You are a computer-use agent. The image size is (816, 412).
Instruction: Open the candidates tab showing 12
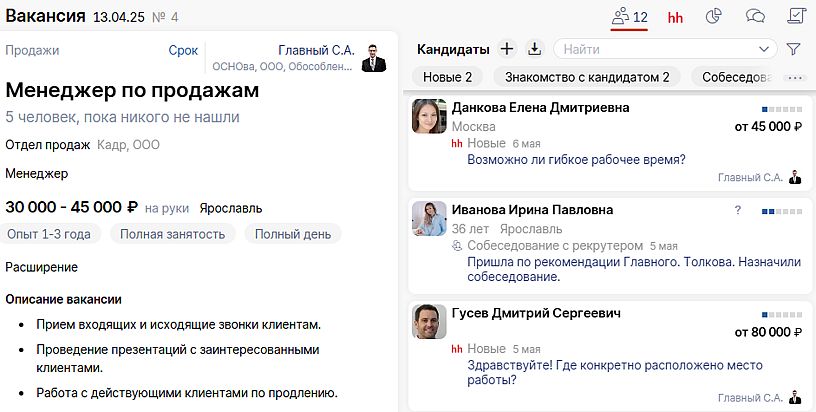tap(629, 17)
